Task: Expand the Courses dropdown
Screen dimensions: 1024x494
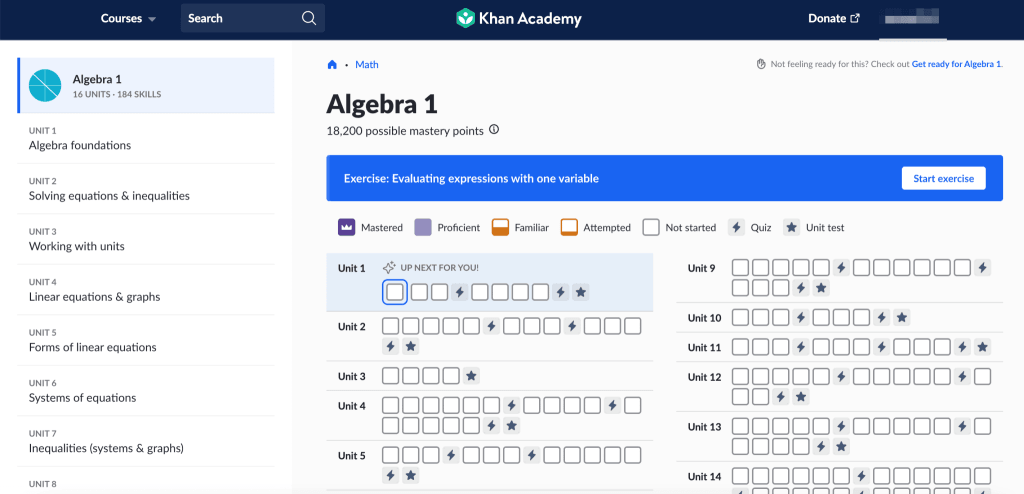Action: (x=128, y=18)
